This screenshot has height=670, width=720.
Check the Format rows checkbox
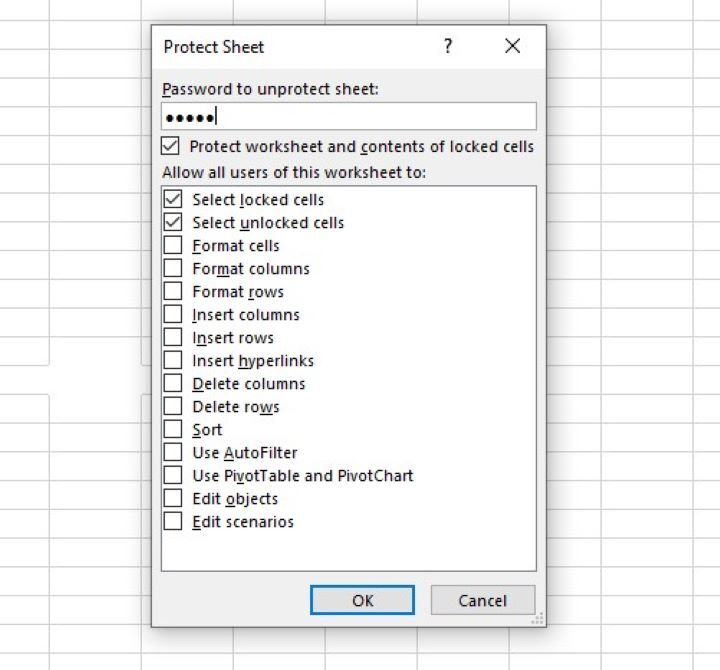pos(173,292)
